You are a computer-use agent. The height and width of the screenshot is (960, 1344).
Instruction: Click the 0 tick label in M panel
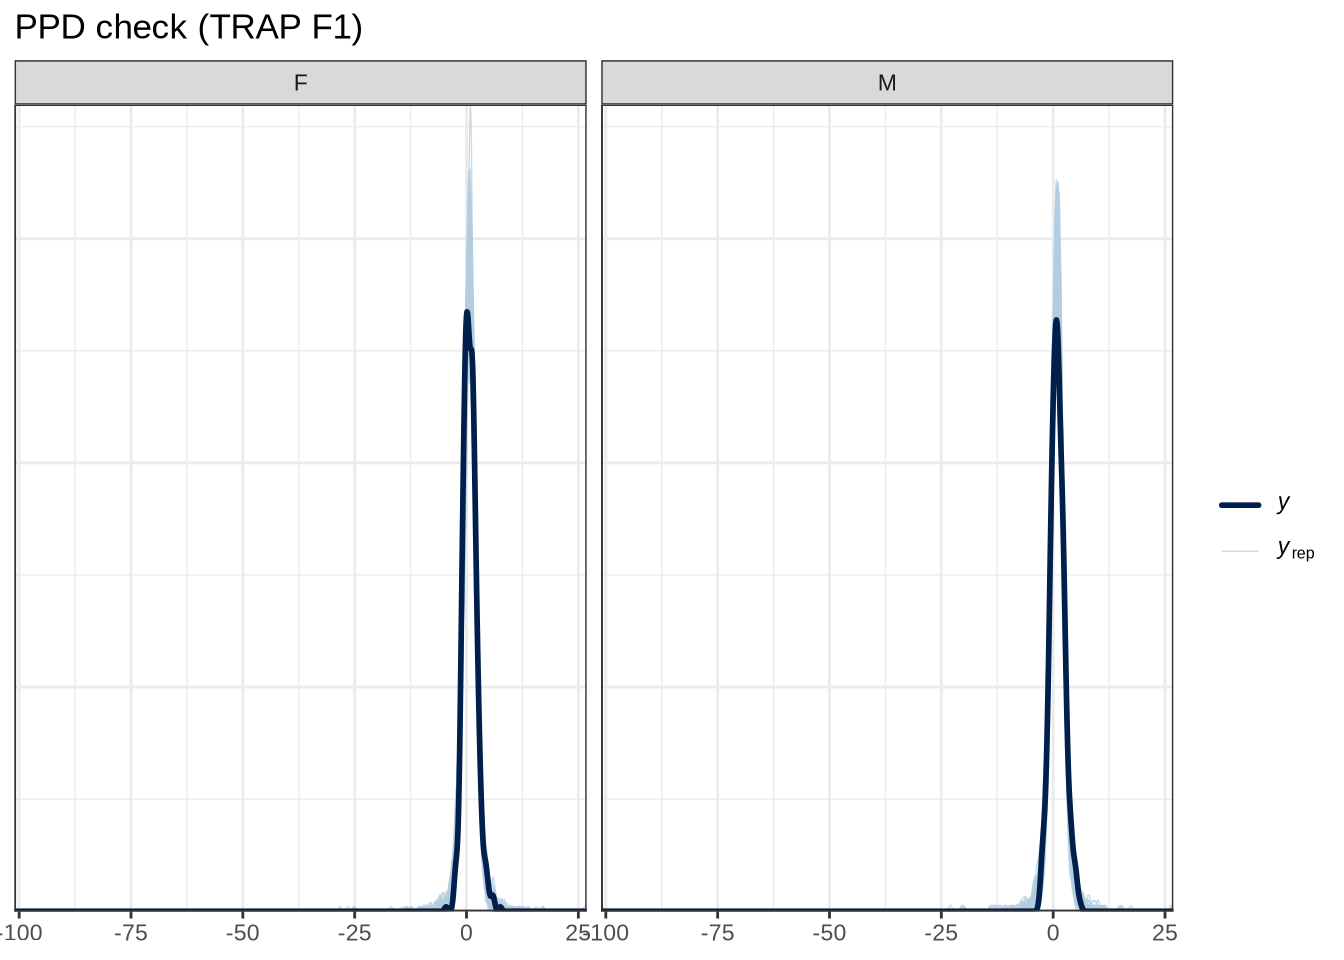[x=1053, y=934]
